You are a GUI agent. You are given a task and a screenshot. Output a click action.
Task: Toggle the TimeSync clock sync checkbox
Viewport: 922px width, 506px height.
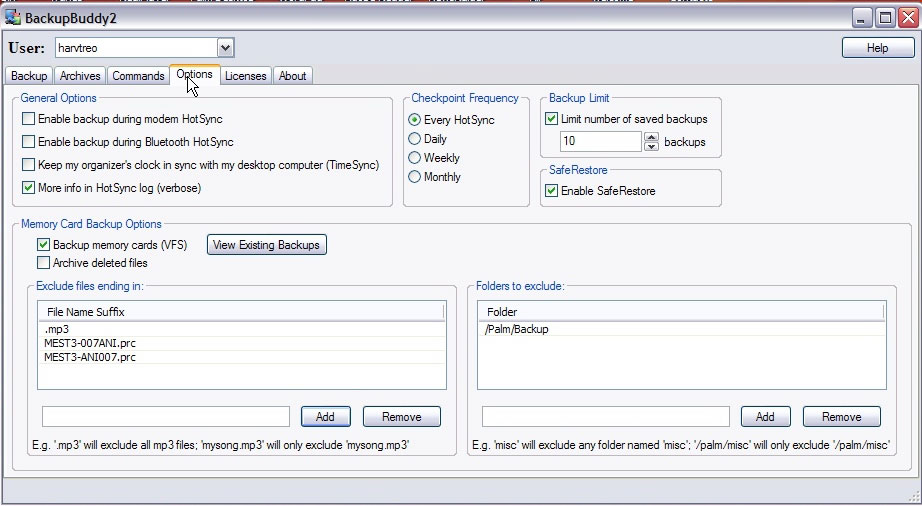(28, 165)
